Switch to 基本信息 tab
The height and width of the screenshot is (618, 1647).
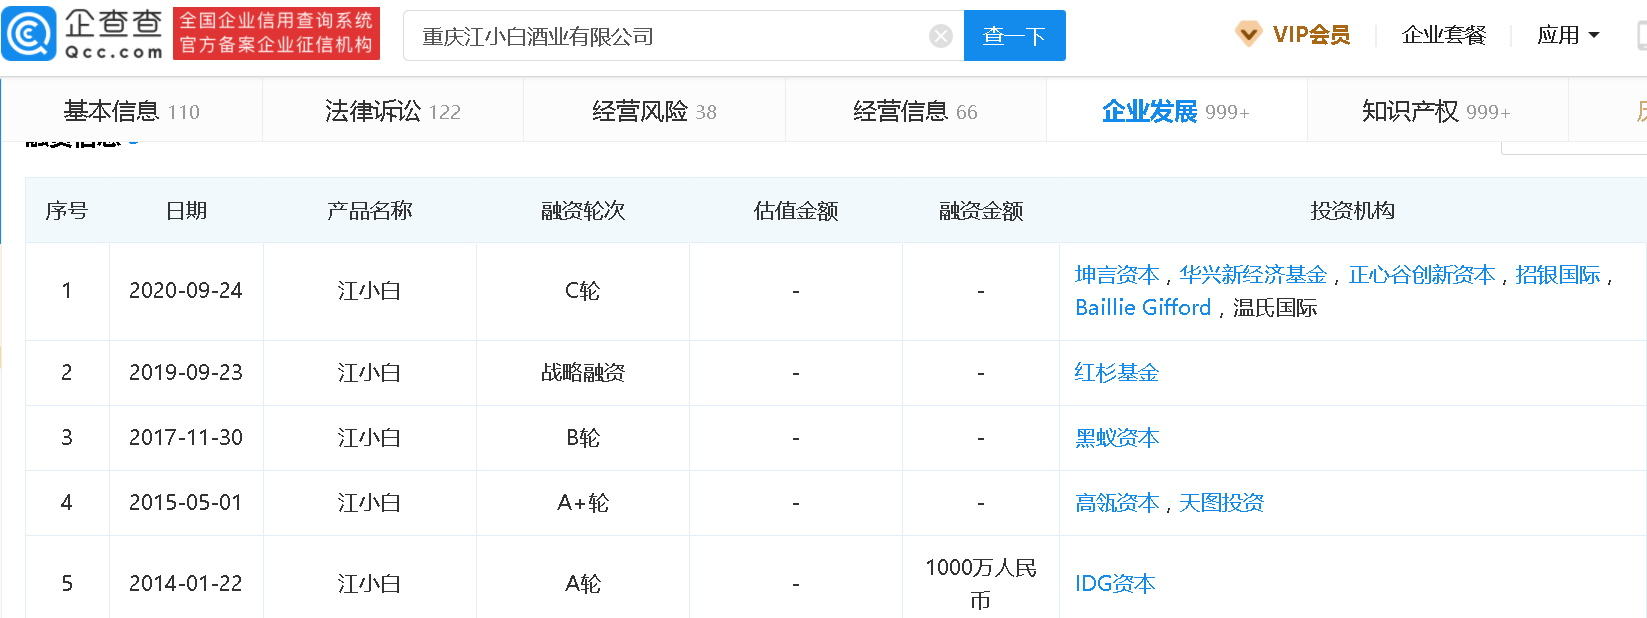click(131, 111)
